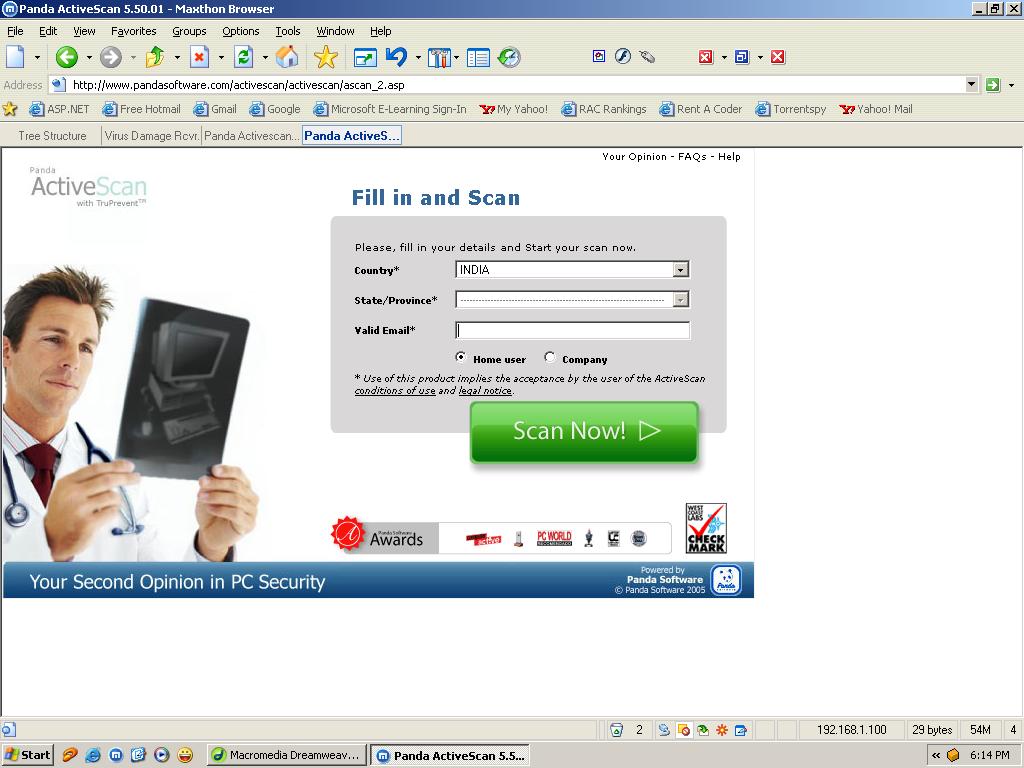The width and height of the screenshot is (1024, 768).
Task: Click the Up folder-arrow toolbar icon
Action: tap(155, 57)
